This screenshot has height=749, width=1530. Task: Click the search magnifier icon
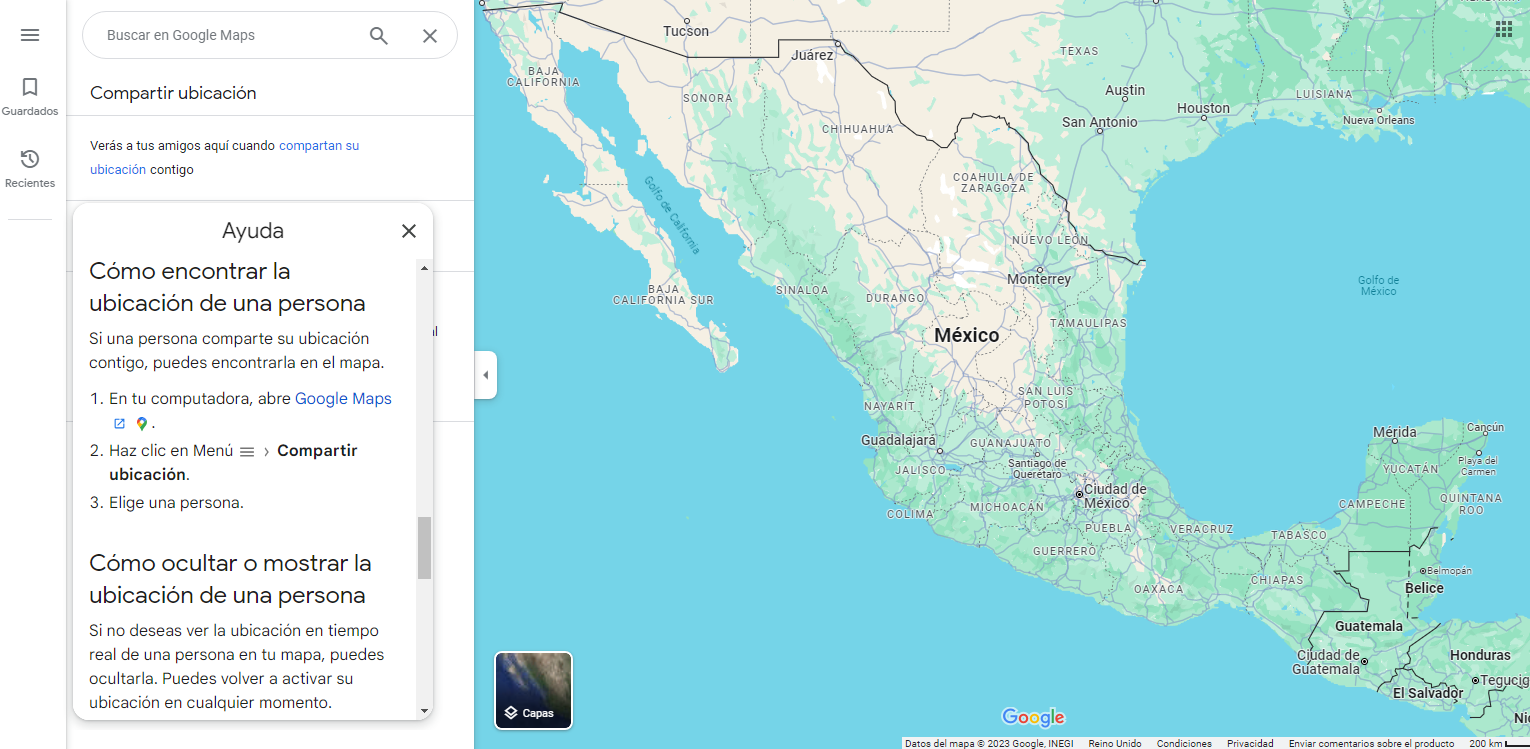[x=379, y=36]
